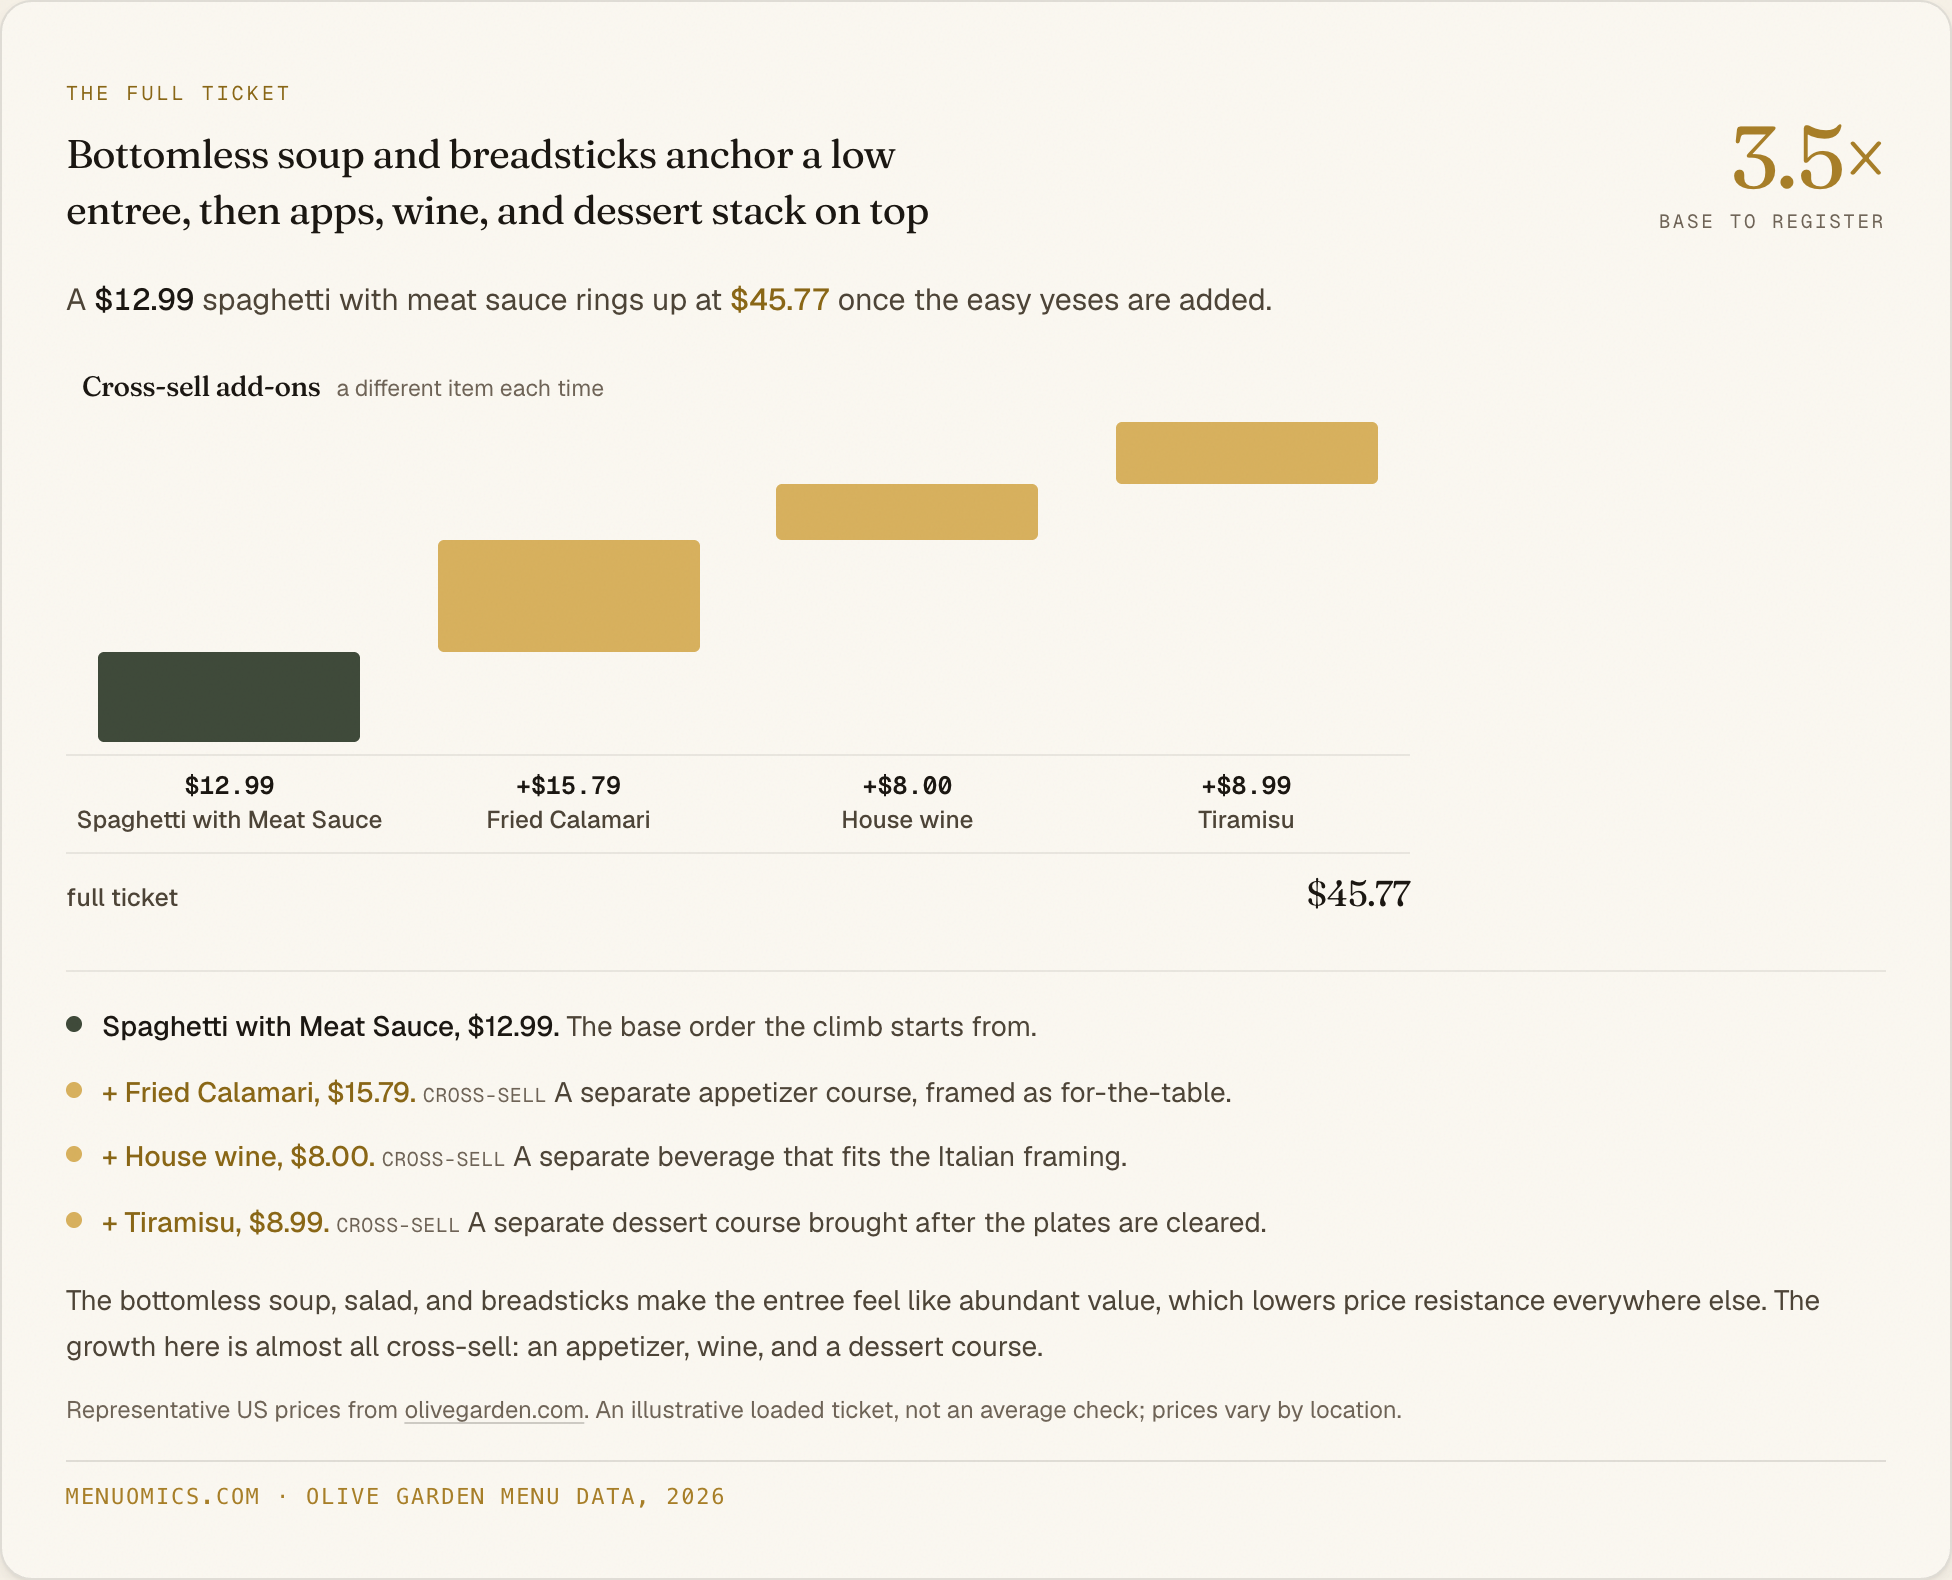Click the CROSS-SELL tag beside Tiramisu

coord(398,1225)
